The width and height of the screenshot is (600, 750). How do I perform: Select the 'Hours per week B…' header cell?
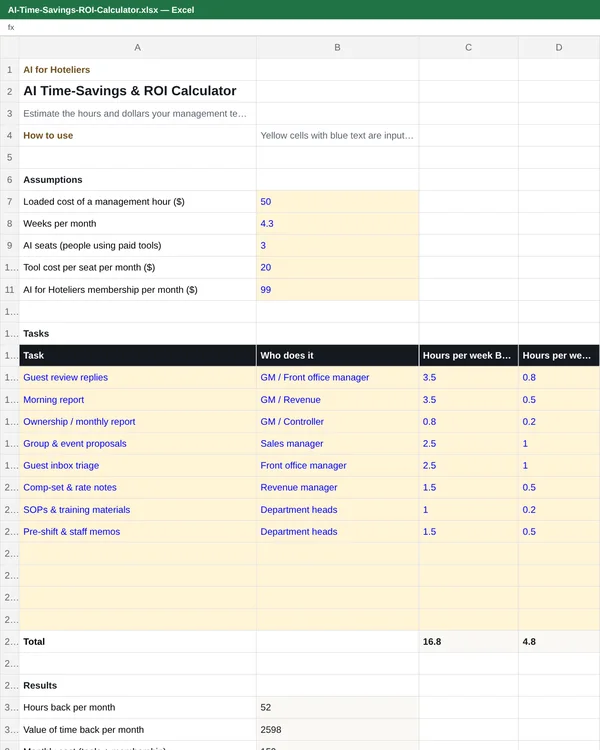coord(468,355)
